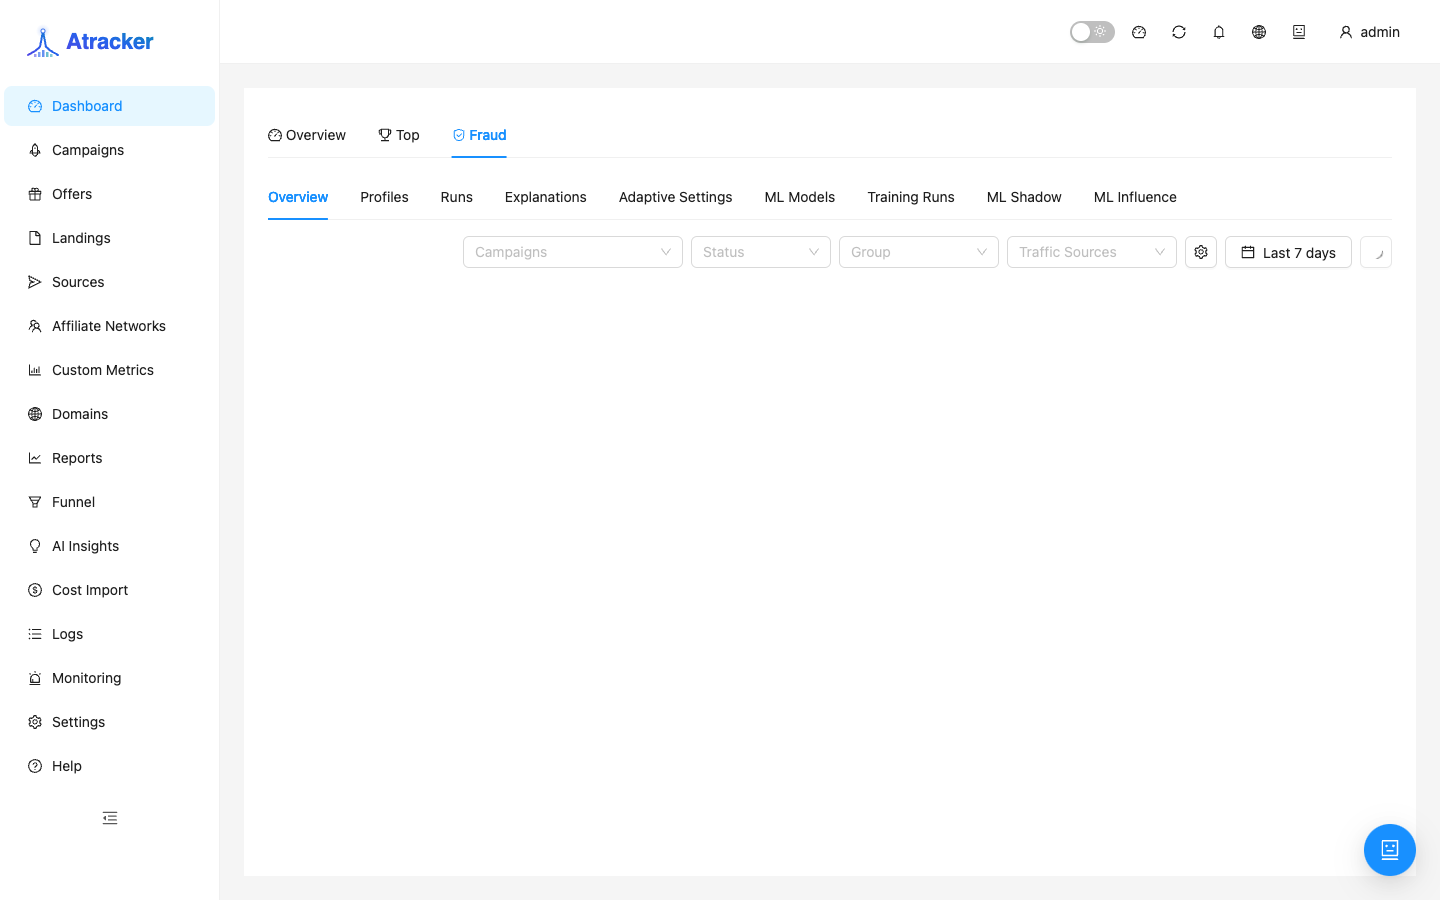Screen dimensions: 1440x900
Task: Click the loading refresh button beside date range
Action: [1376, 252]
